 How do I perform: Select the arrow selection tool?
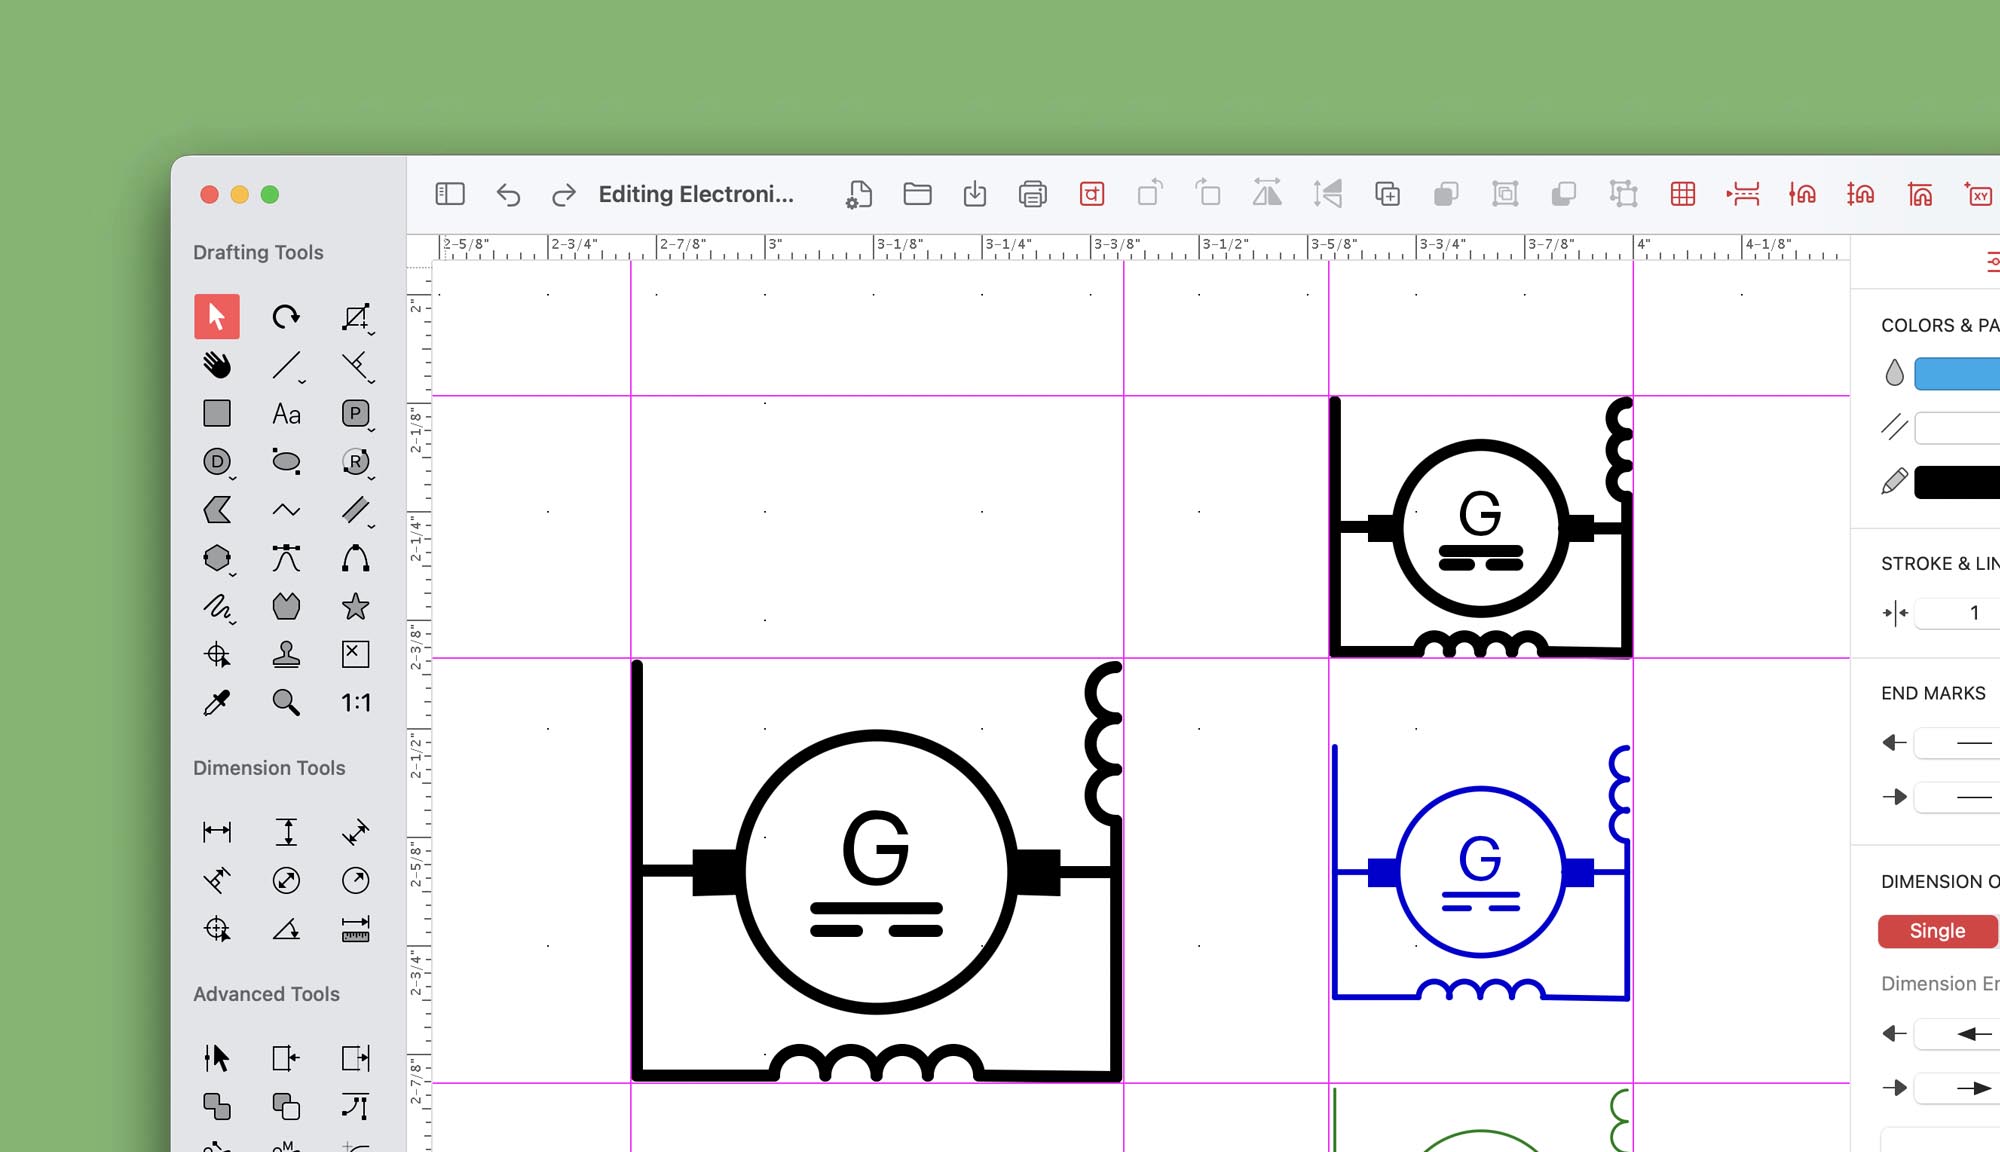pos(216,317)
